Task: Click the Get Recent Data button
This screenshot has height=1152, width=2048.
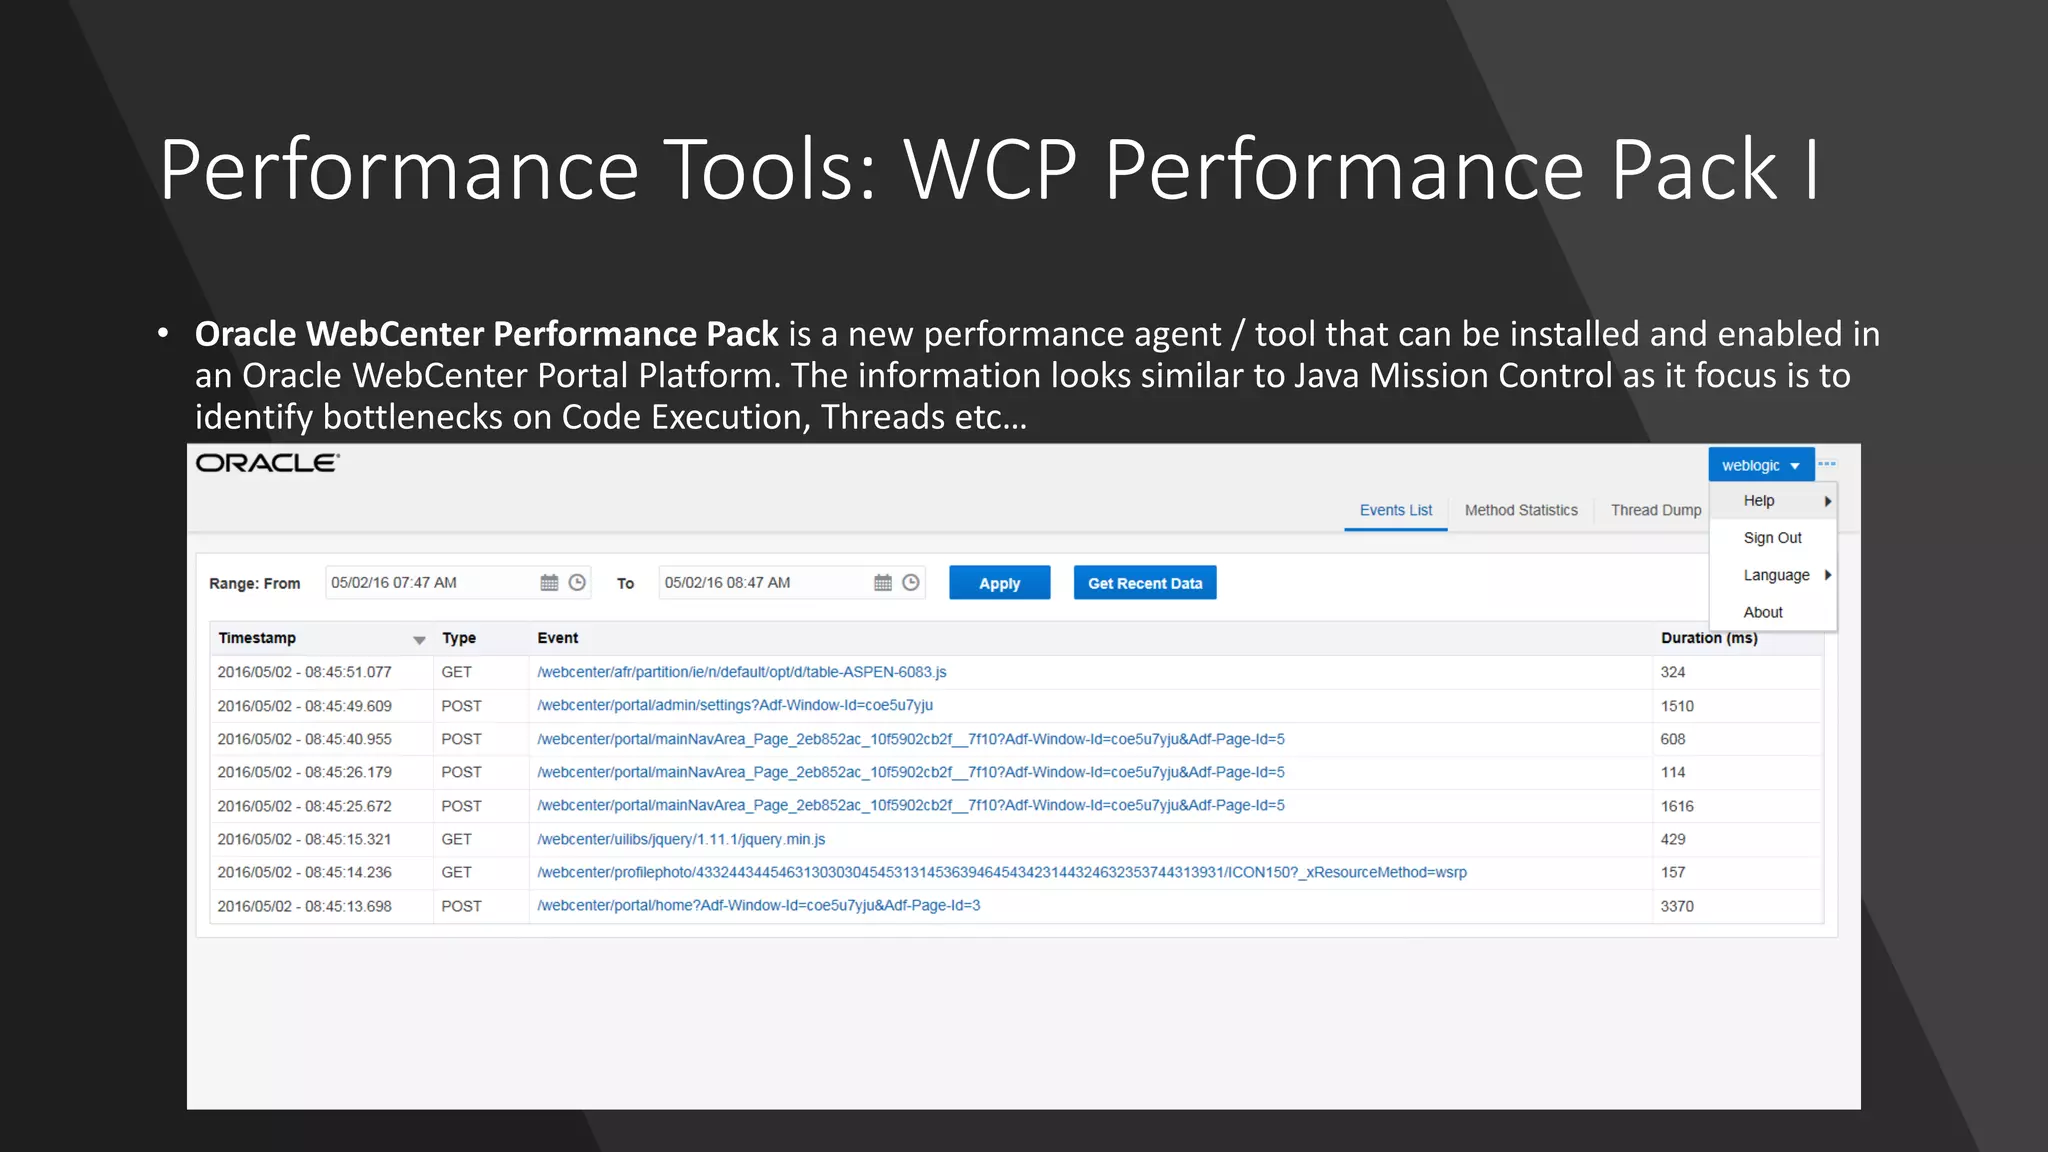Action: click(1145, 583)
